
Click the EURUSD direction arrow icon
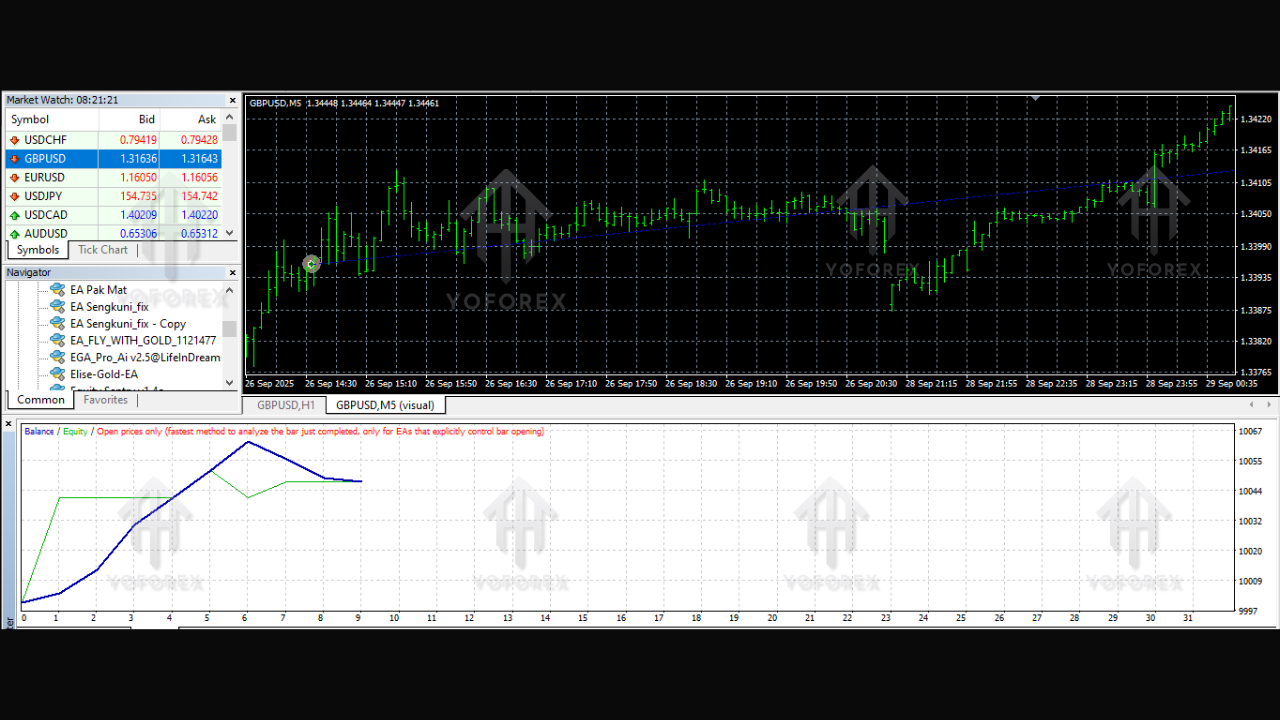[x=14, y=178]
